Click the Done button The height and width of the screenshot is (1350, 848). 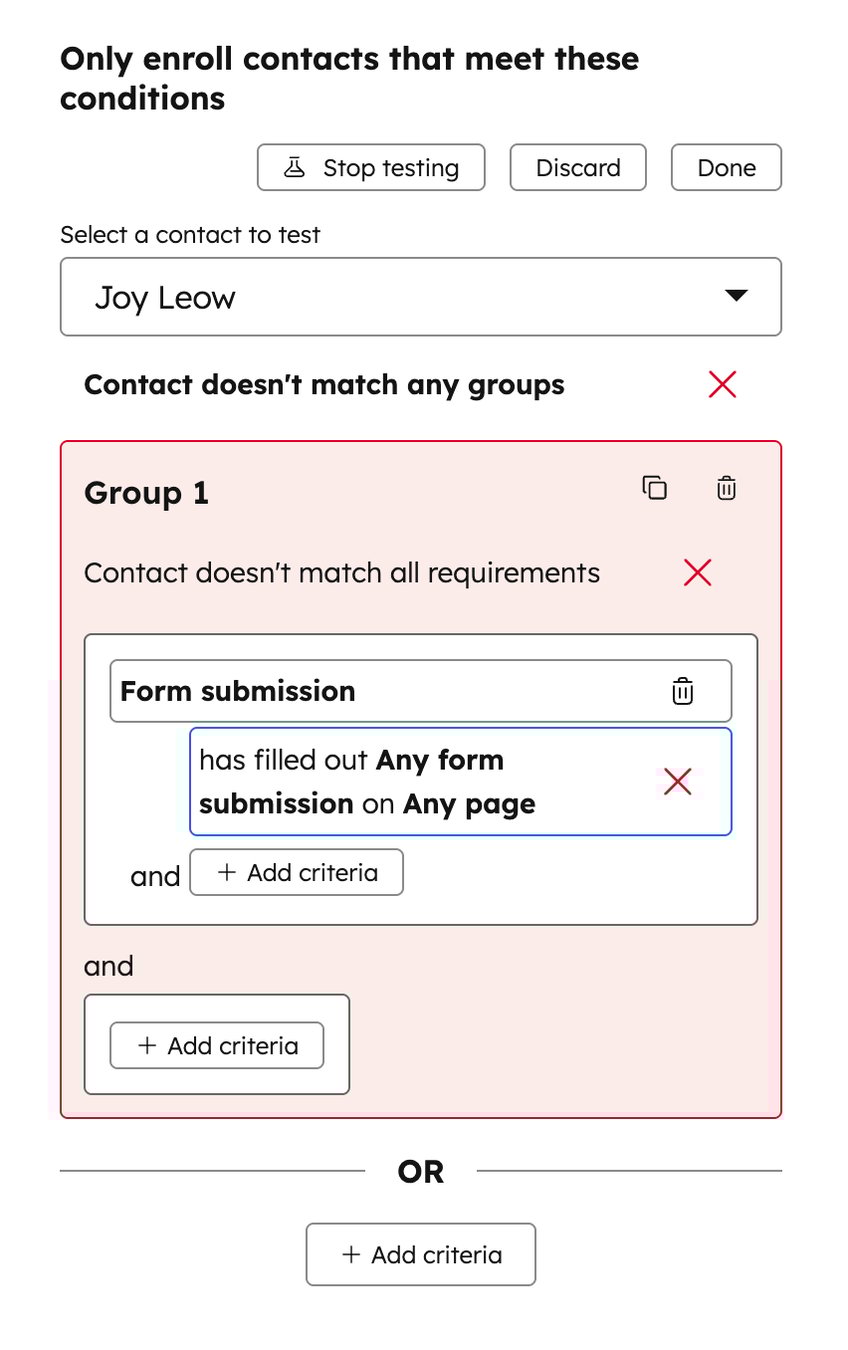coord(726,167)
